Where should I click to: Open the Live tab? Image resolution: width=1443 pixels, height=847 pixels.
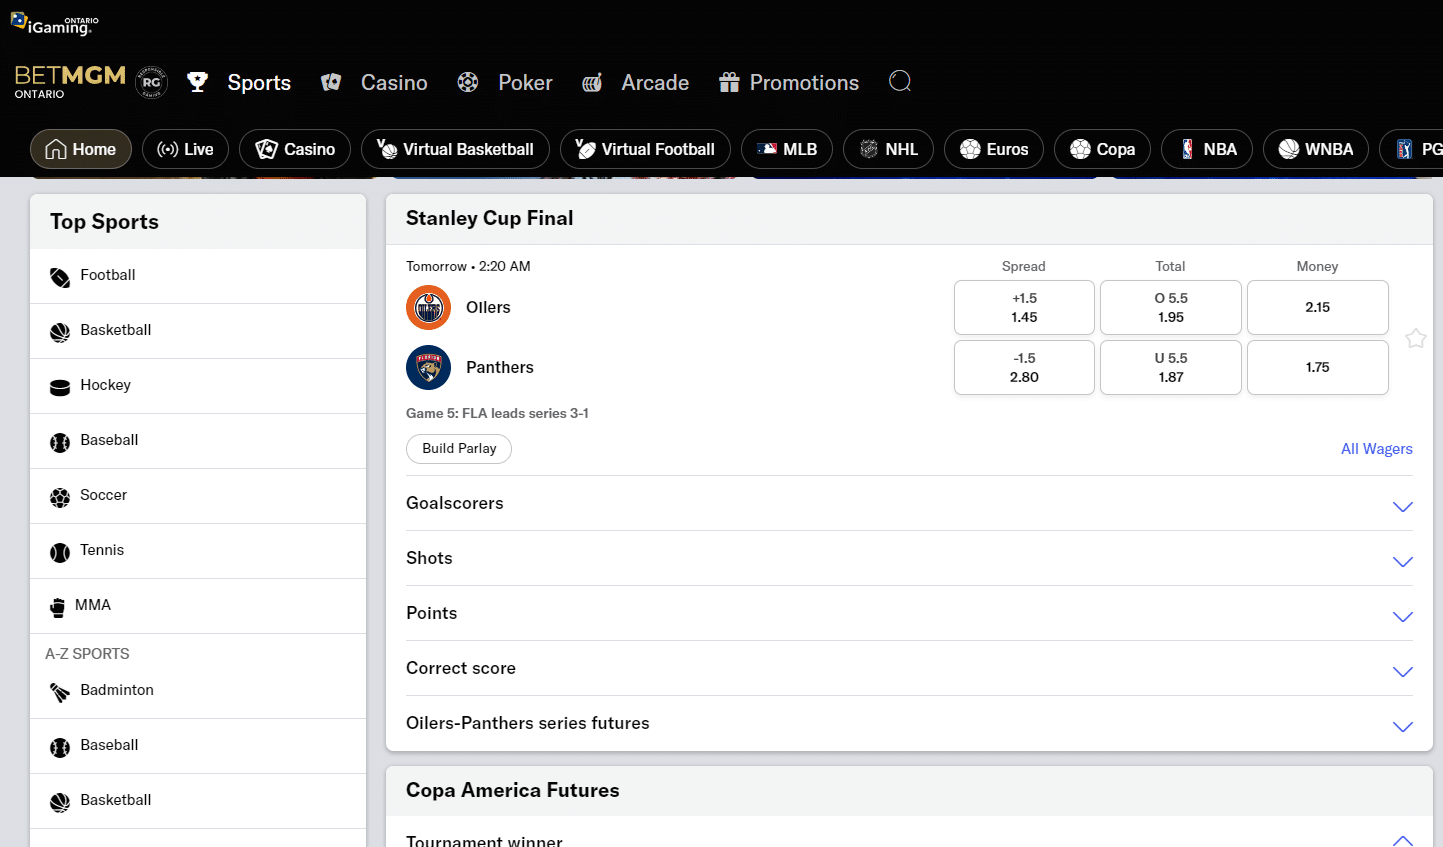pyautogui.click(x=185, y=148)
